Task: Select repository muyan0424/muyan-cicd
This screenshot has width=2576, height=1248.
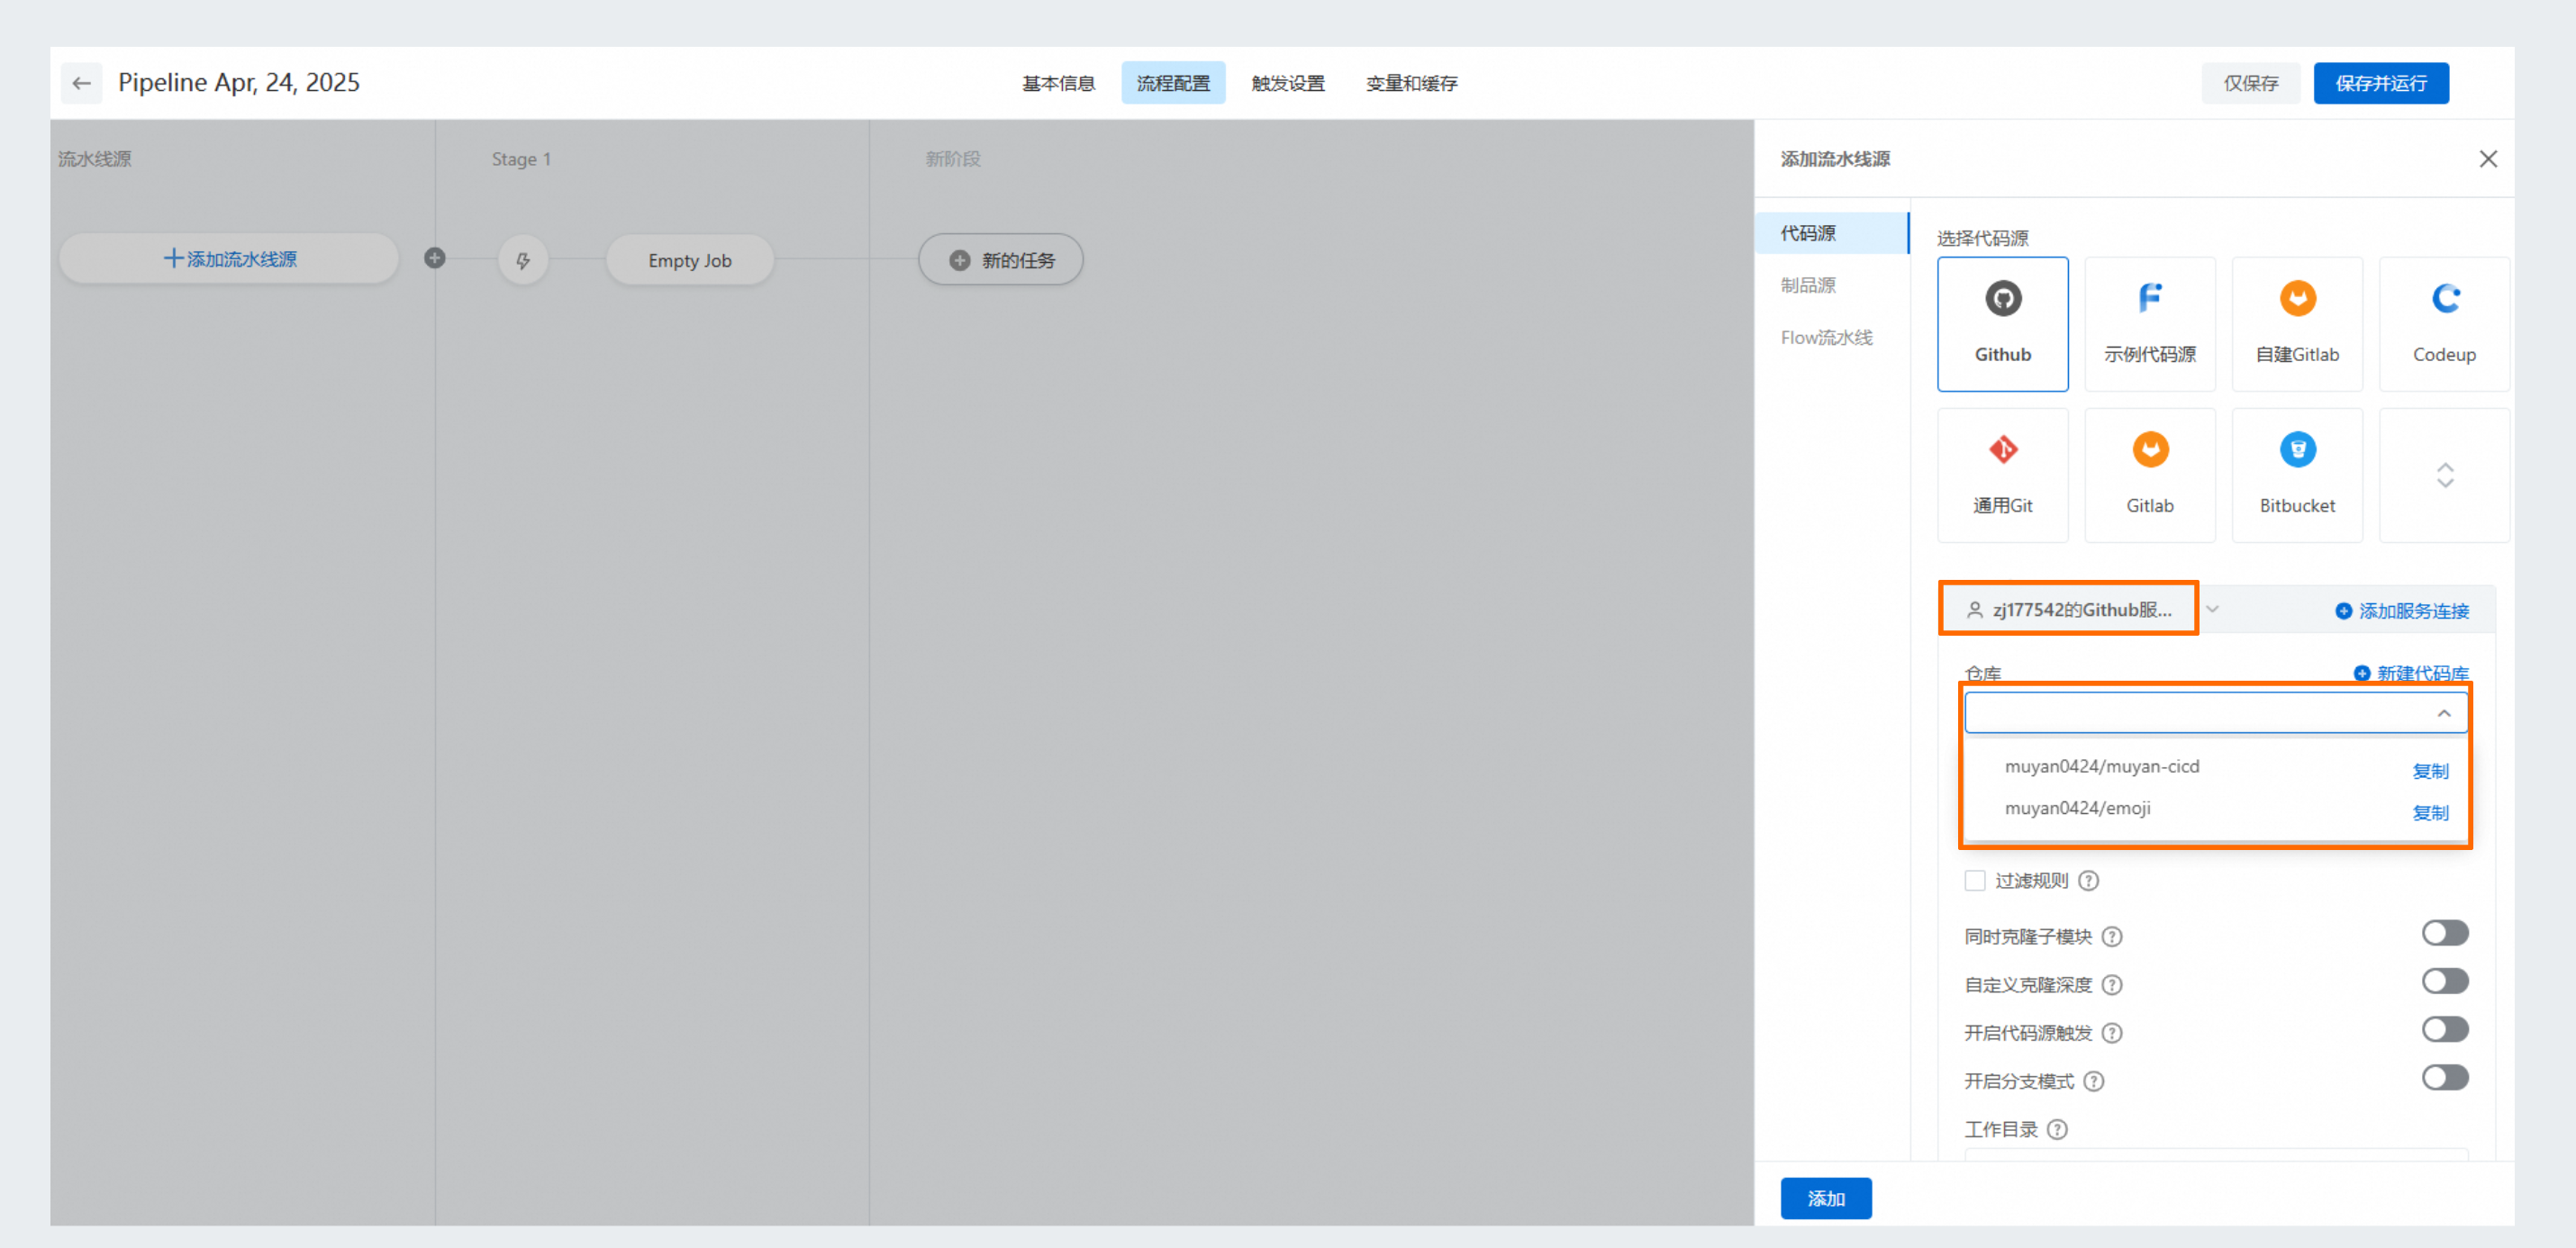Action: tap(2101, 766)
